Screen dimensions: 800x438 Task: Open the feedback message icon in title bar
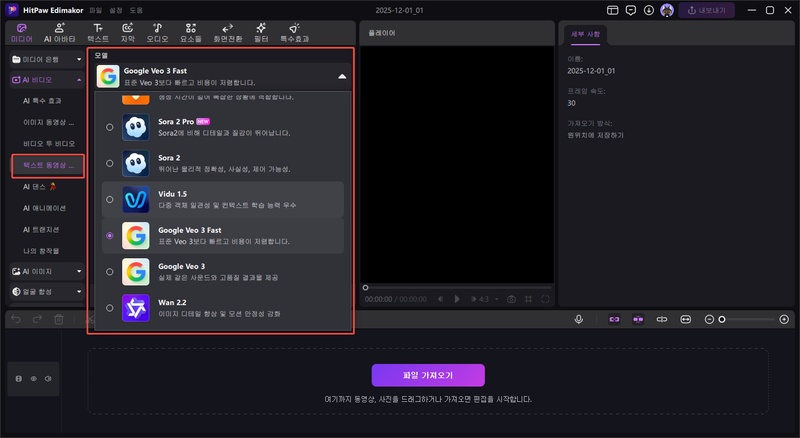[631, 10]
